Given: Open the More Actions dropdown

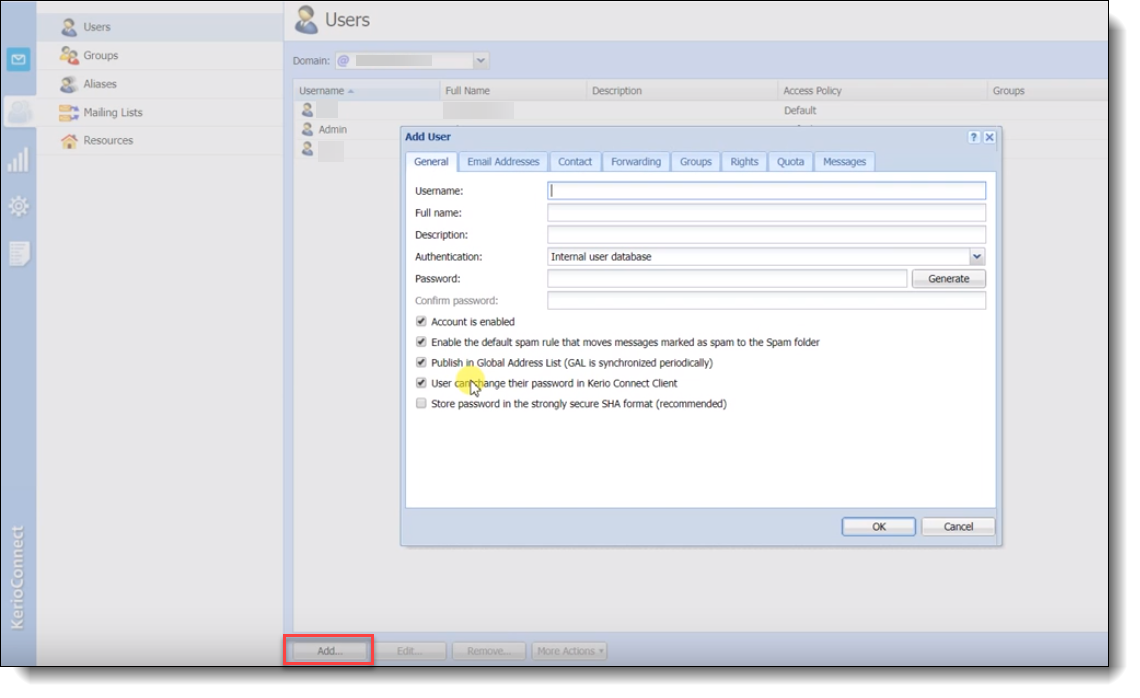Looking at the screenshot, I should [x=569, y=651].
